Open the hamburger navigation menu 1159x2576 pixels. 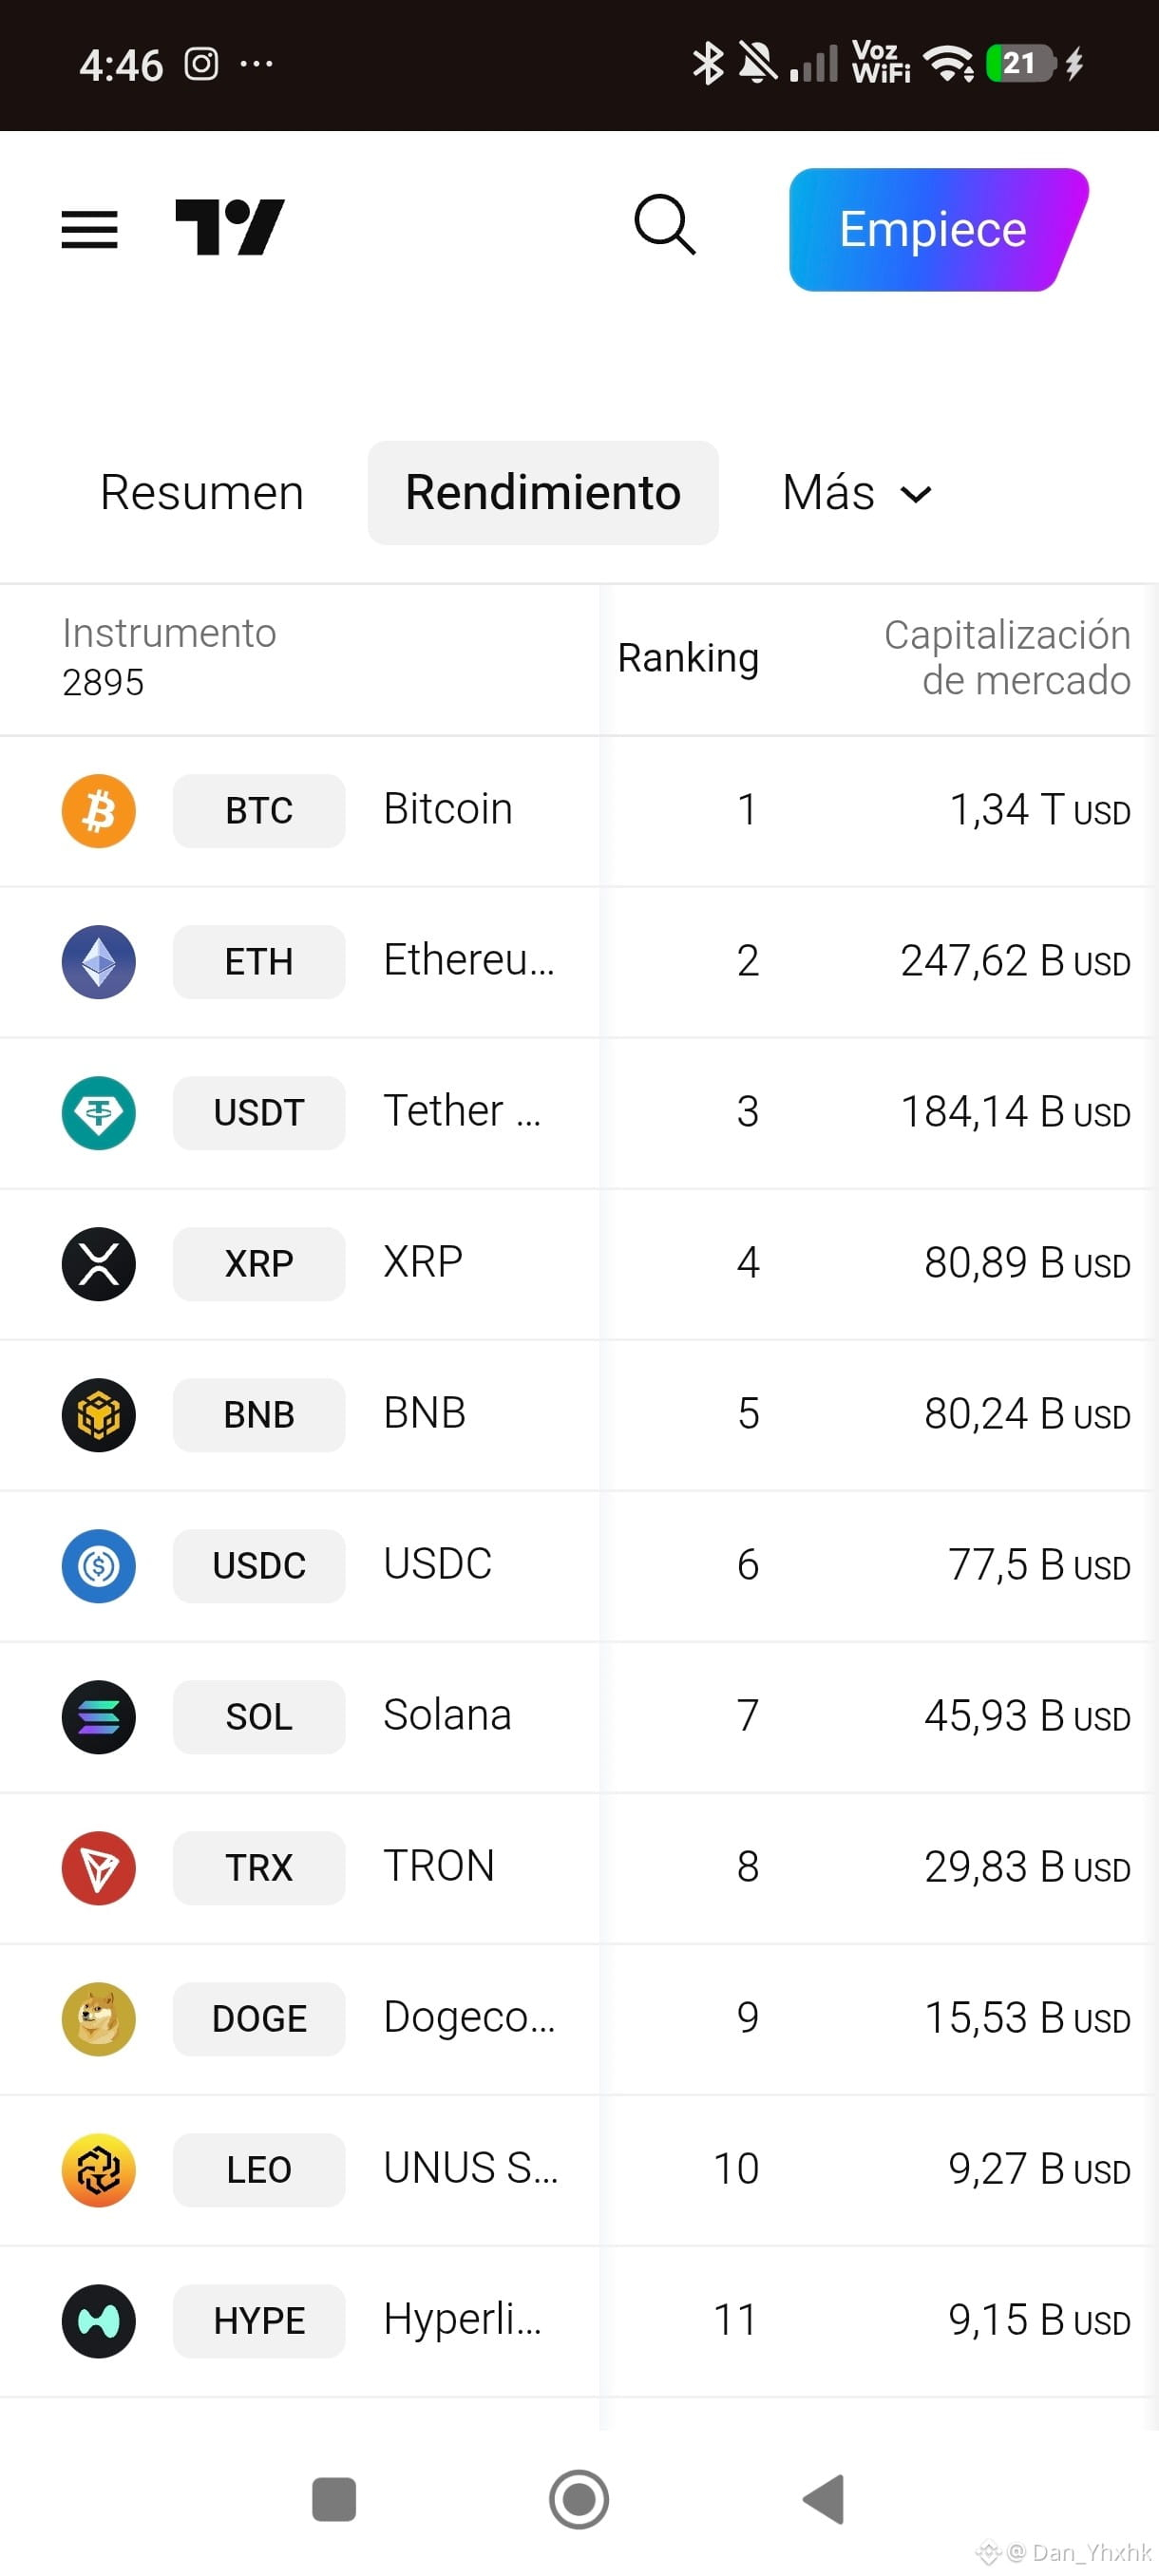coord(89,229)
